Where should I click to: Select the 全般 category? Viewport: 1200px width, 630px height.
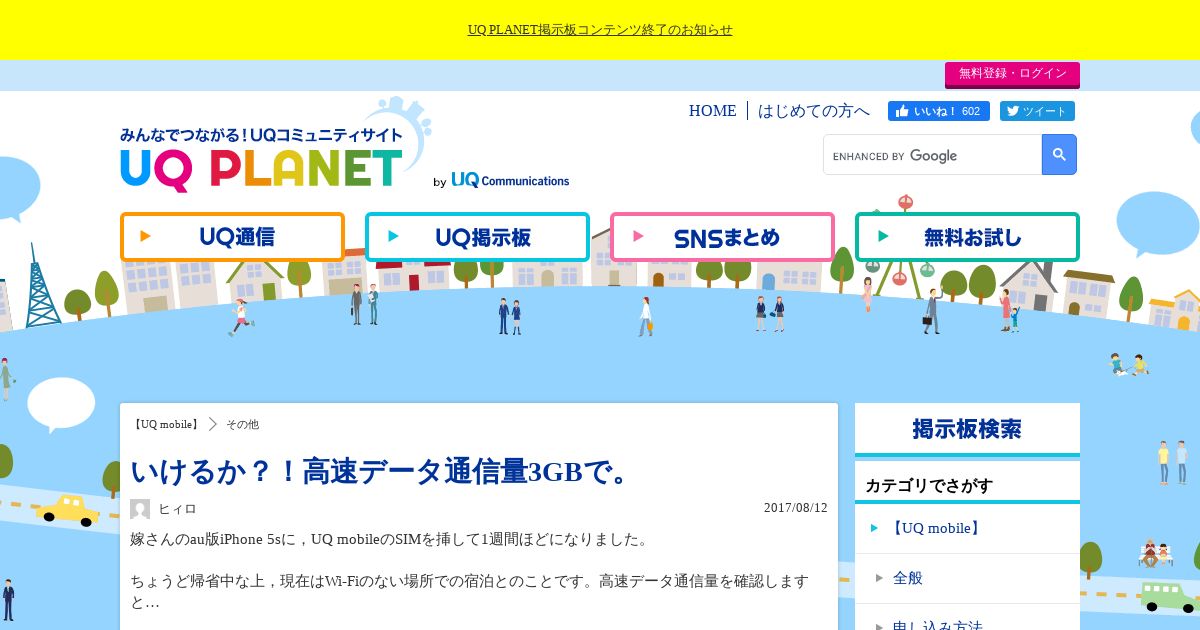click(x=967, y=578)
